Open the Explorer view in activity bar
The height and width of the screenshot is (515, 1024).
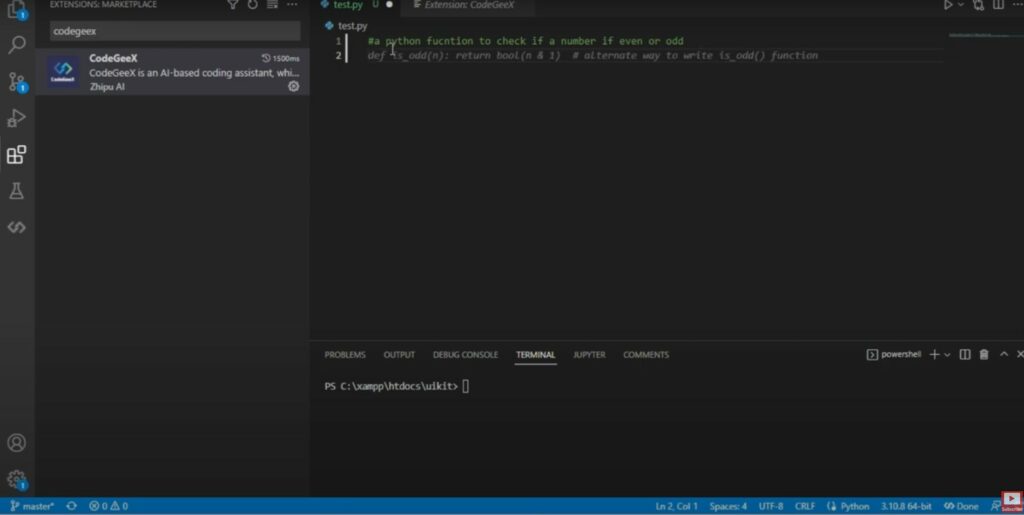[x=16, y=9]
